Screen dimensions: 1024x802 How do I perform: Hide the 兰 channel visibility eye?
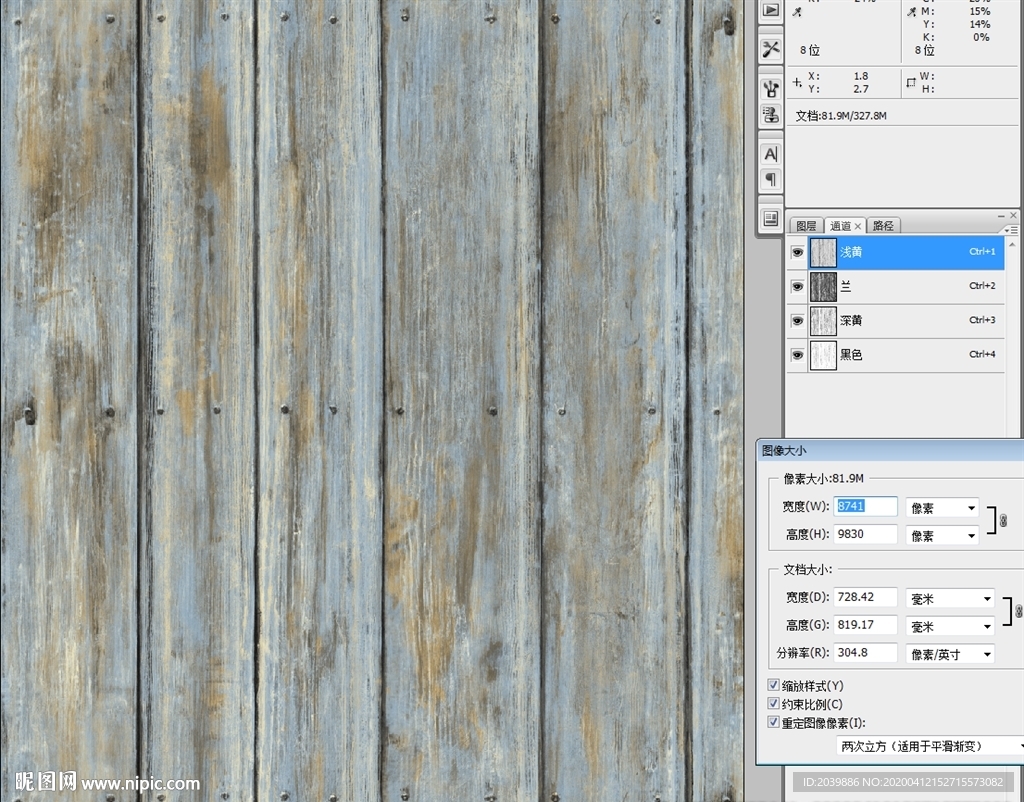[x=797, y=286]
